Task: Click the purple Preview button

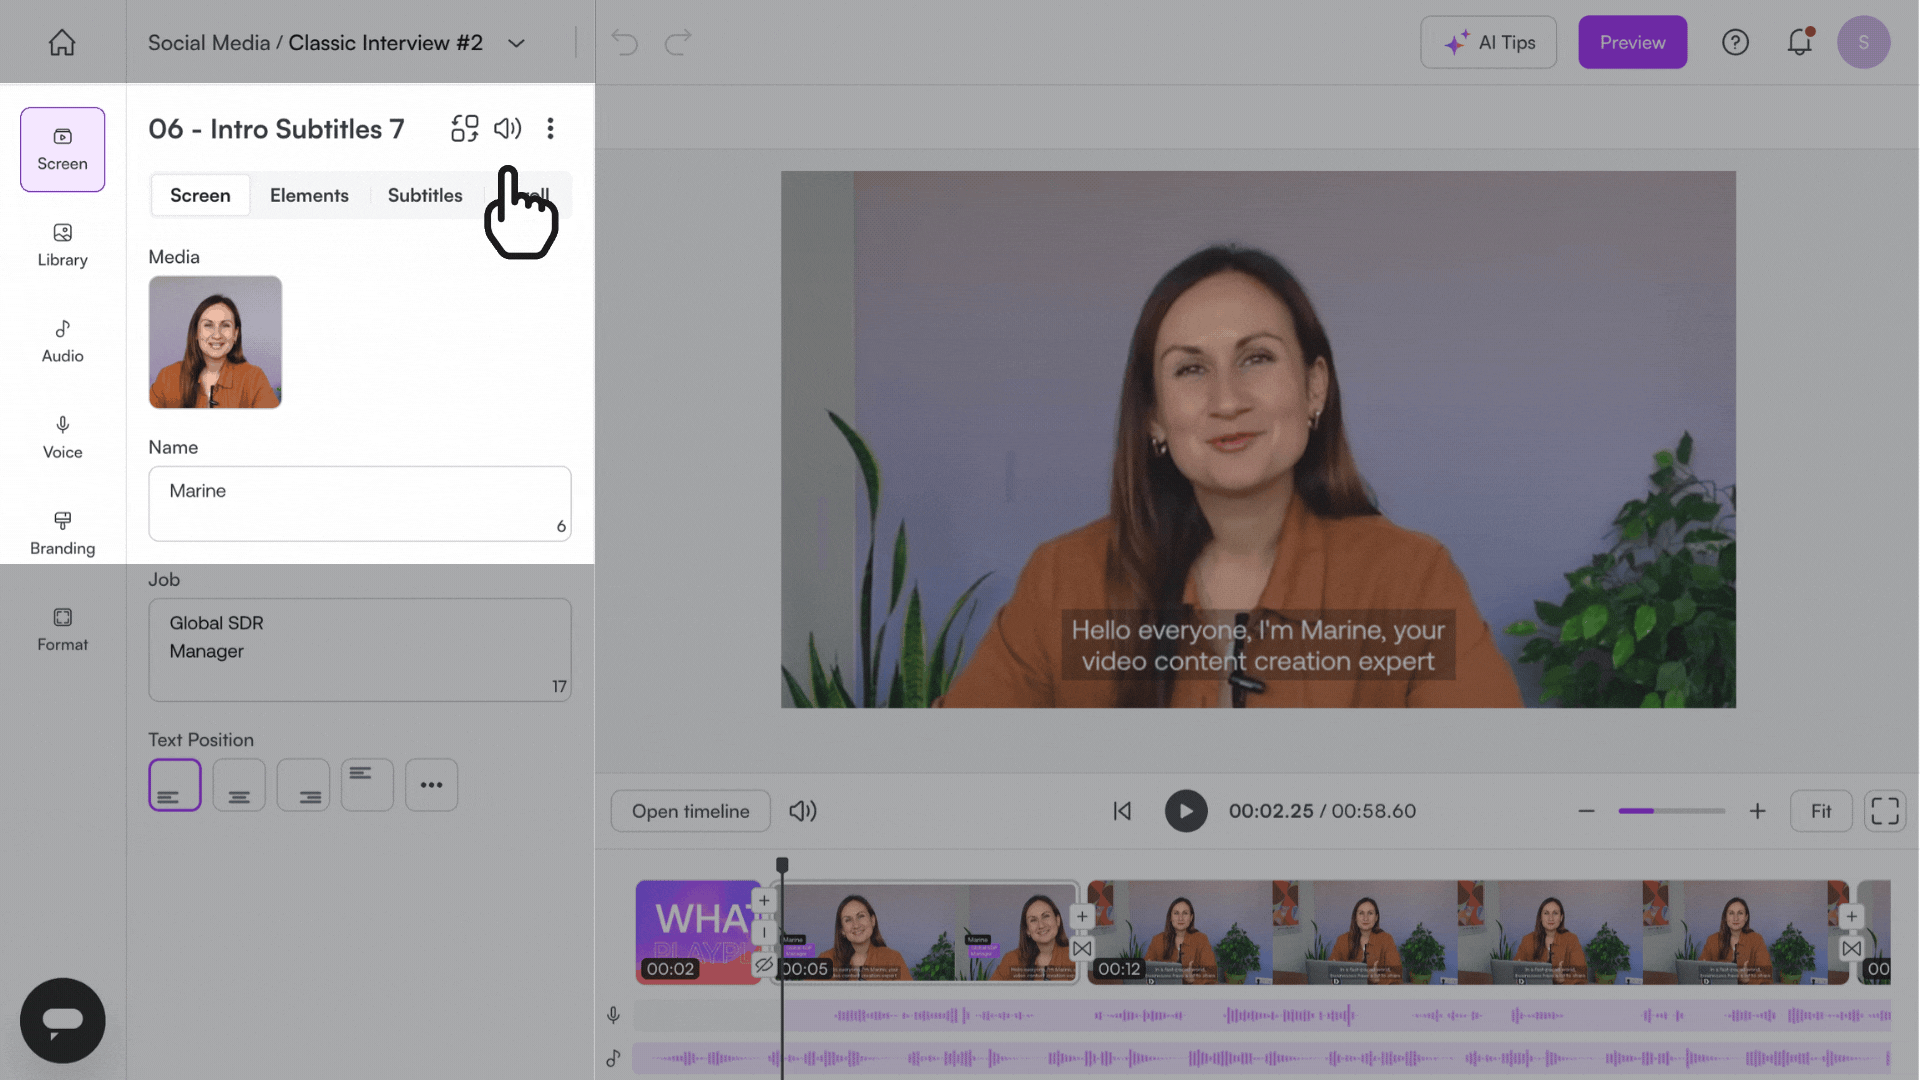Action: (1632, 42)
